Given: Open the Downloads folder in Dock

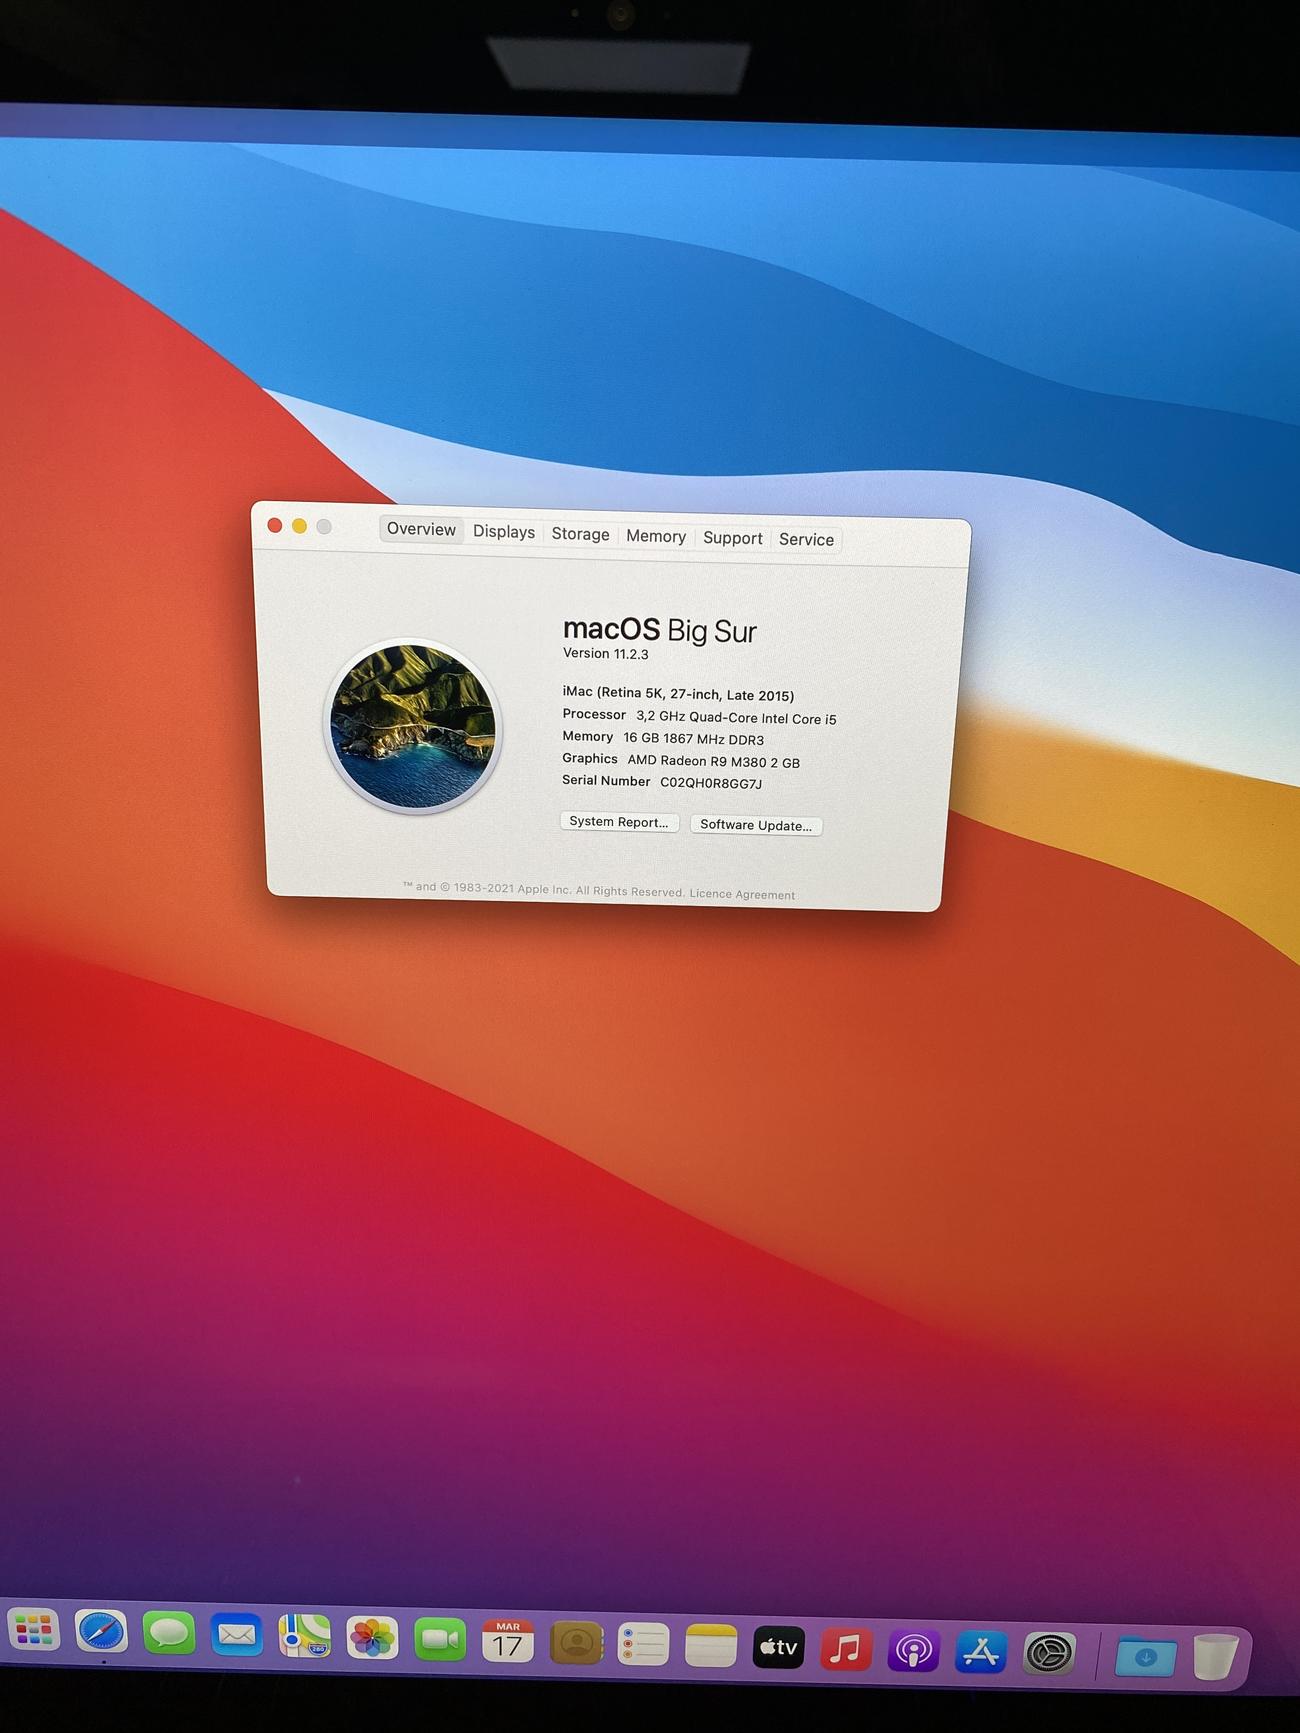Looking at the screenshot, I should (x=1146, y=1657).
